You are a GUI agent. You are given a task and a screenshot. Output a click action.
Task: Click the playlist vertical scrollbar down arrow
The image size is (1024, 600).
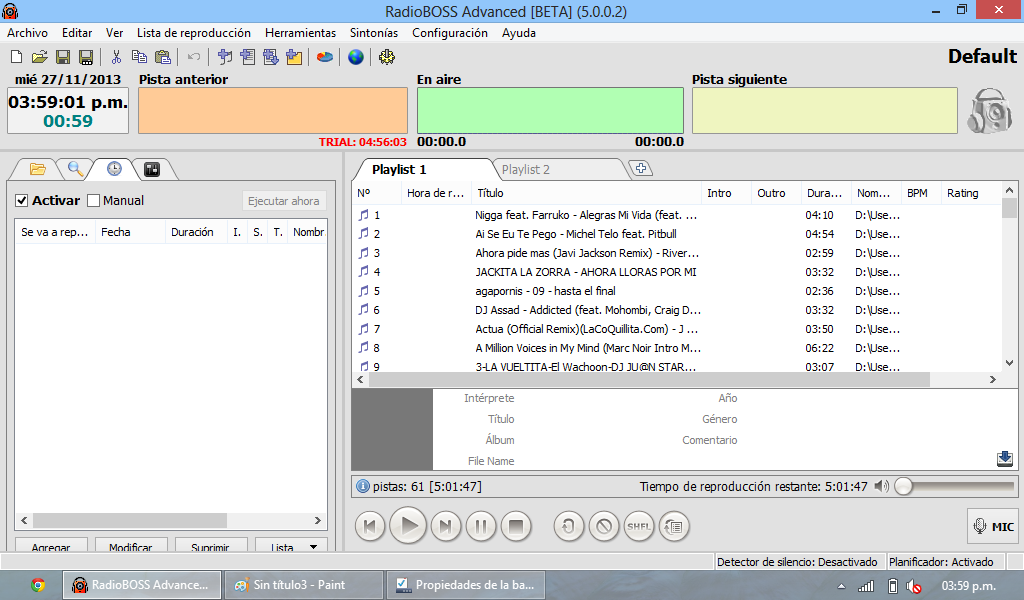coord(1010,363)
